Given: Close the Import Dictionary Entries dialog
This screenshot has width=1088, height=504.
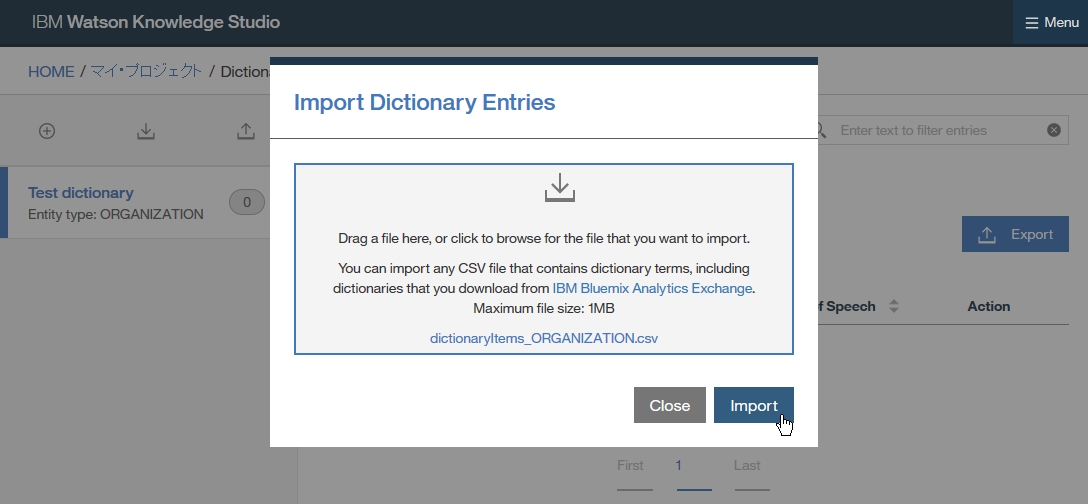Looking at the screenshot, I should point(669,405).
